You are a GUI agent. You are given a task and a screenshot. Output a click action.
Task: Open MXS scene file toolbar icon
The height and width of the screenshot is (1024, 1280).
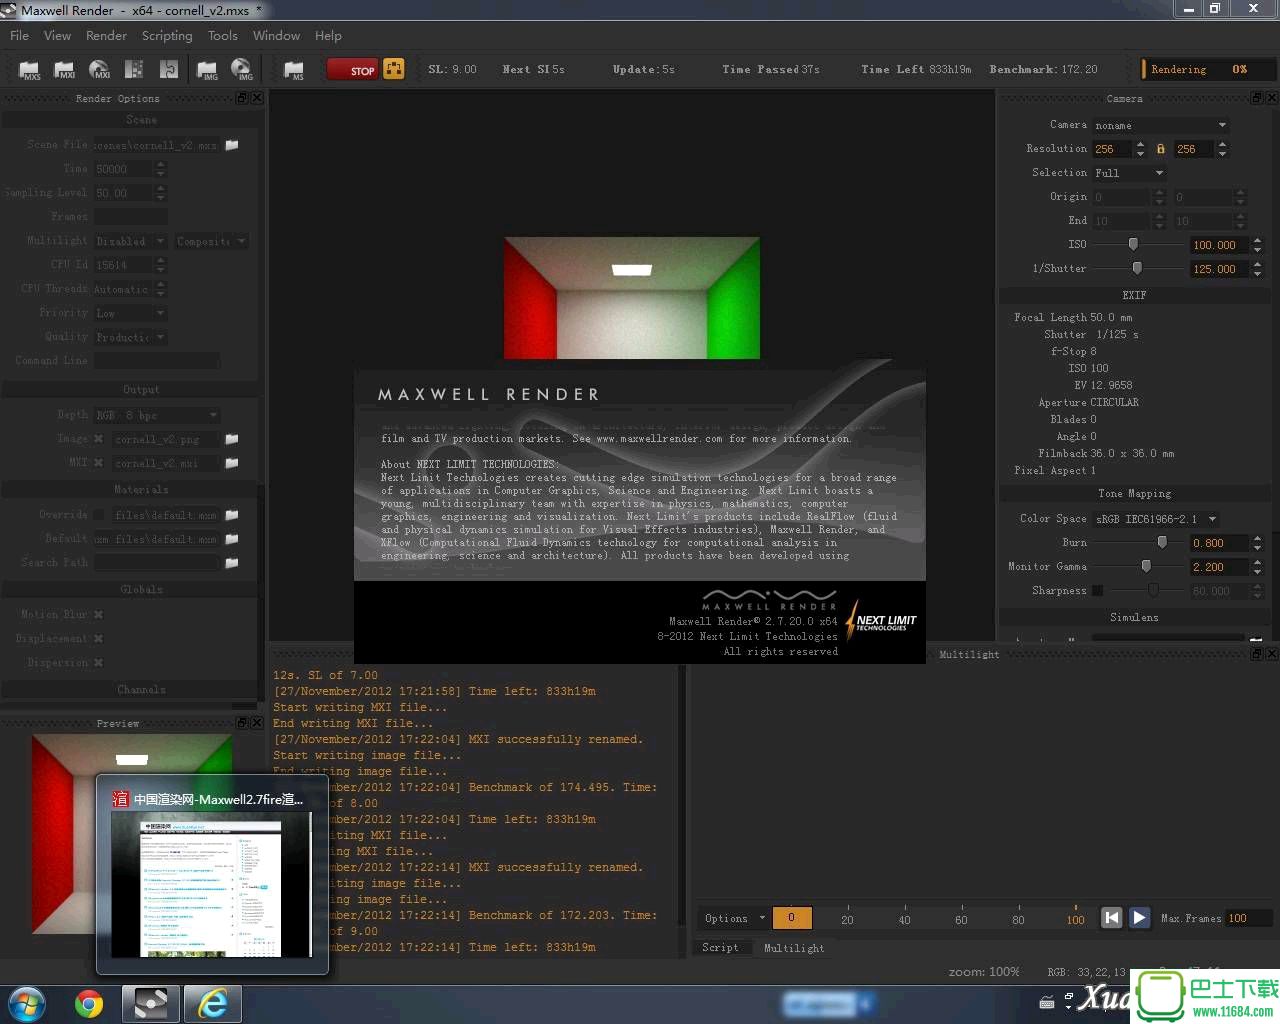tap(30, 69)
